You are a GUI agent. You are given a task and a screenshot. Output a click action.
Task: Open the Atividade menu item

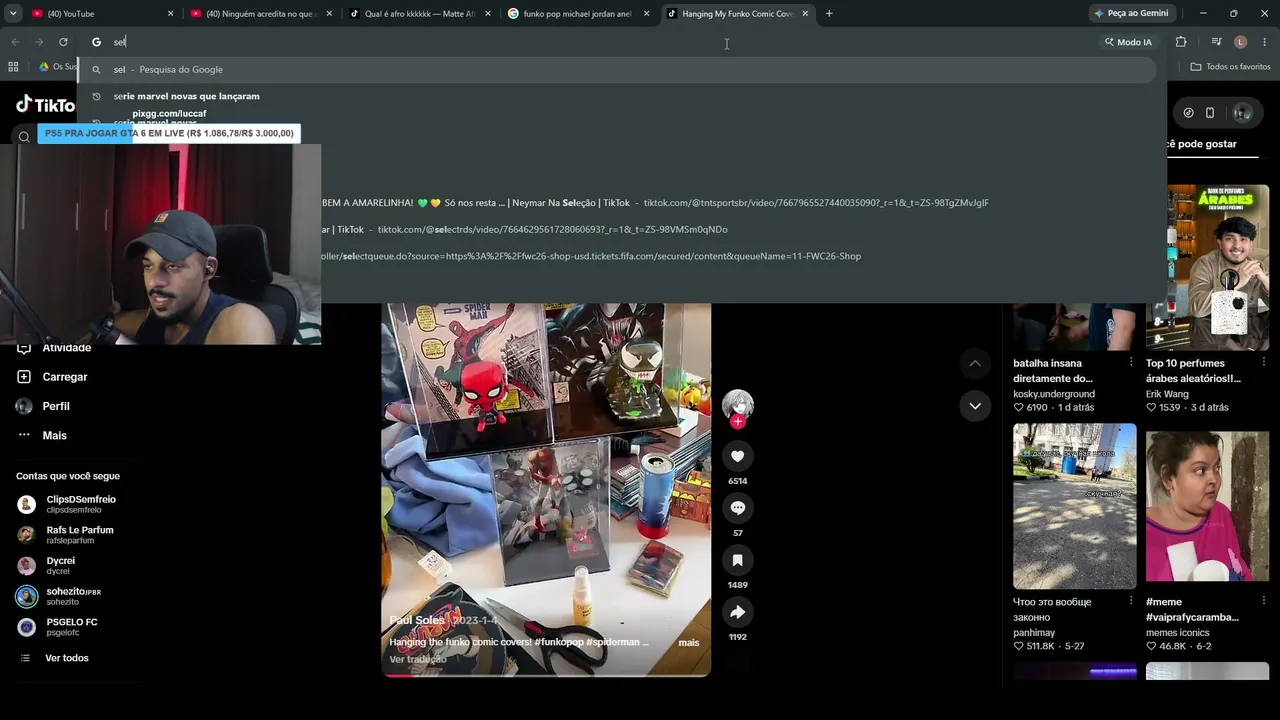(x=66, y=348)
